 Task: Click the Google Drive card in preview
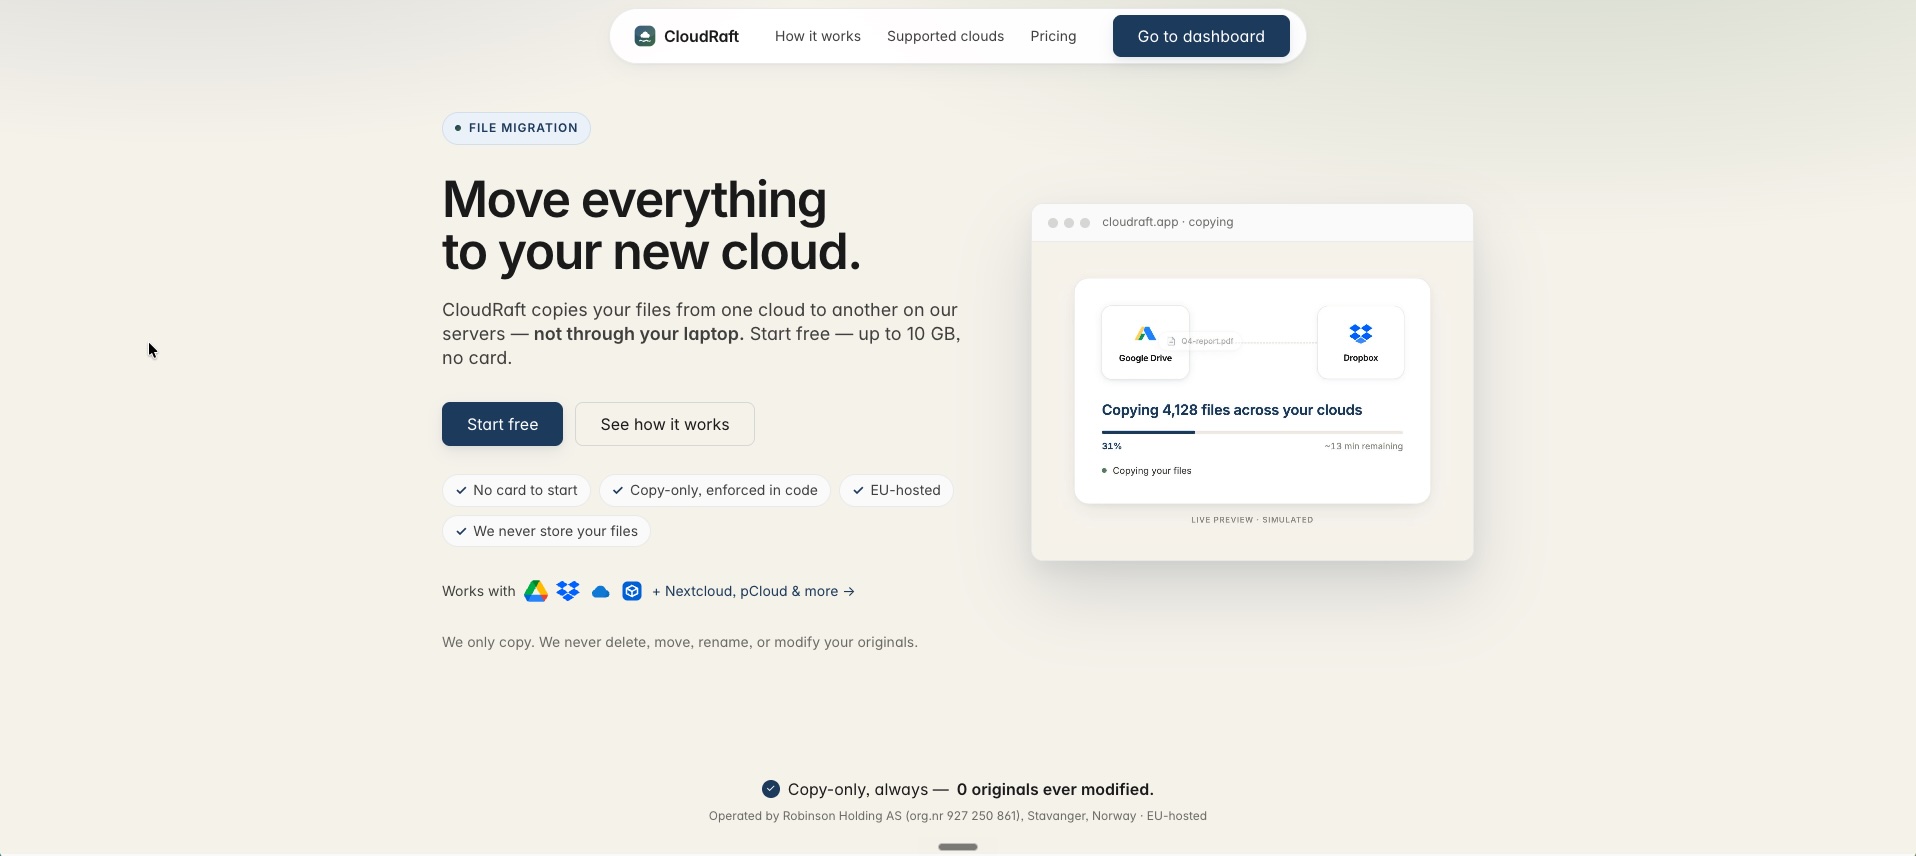tap(1145, 342)
